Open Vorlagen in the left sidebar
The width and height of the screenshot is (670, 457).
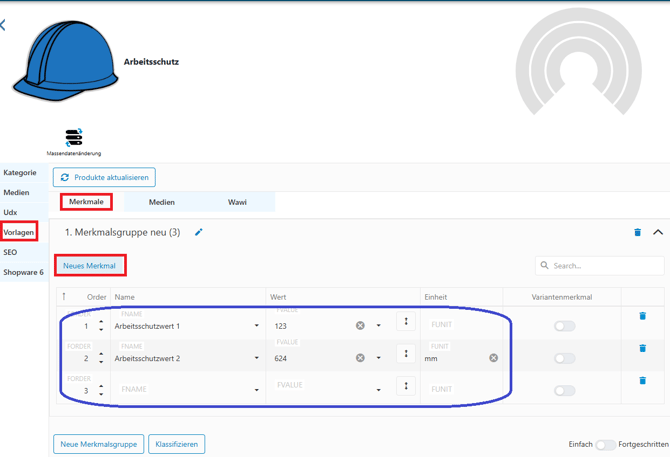pos(19,232)
